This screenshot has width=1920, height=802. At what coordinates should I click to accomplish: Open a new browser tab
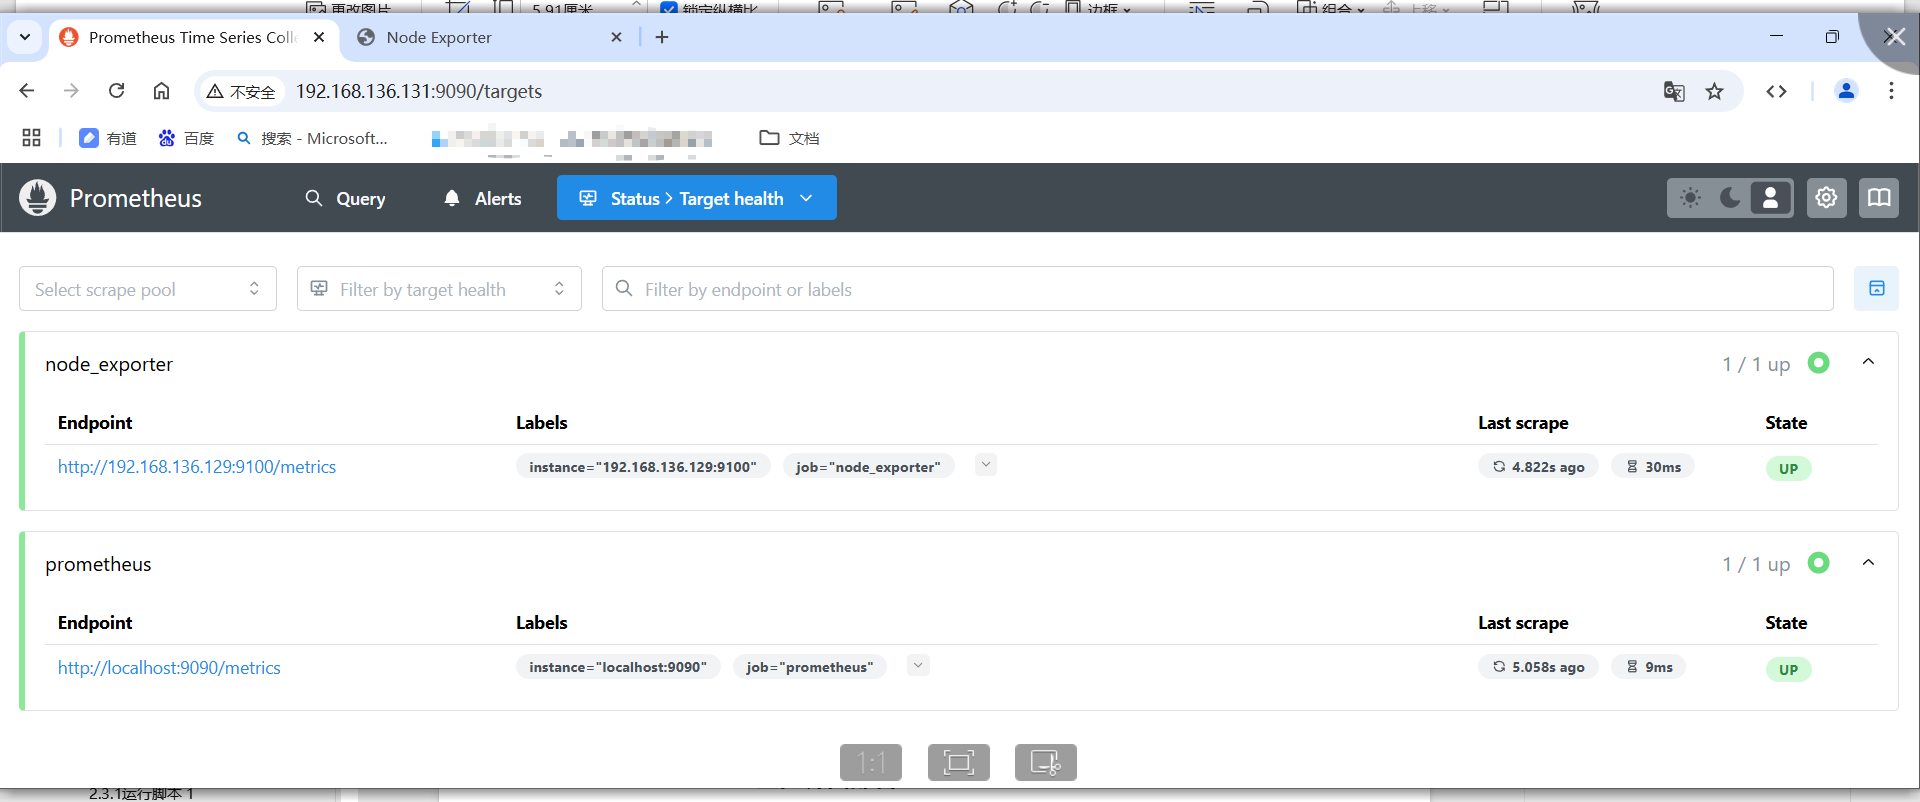tap(662, 37)
